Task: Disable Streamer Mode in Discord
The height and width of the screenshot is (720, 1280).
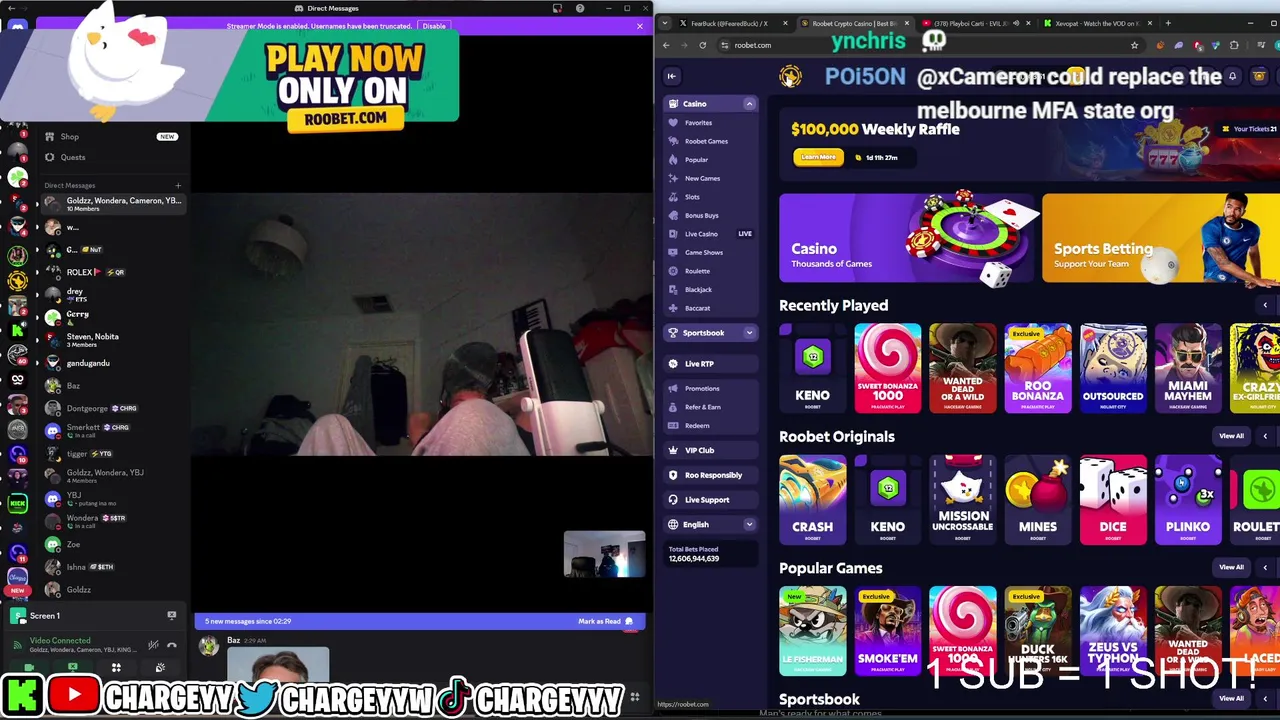Action: (x=434, y=26)
